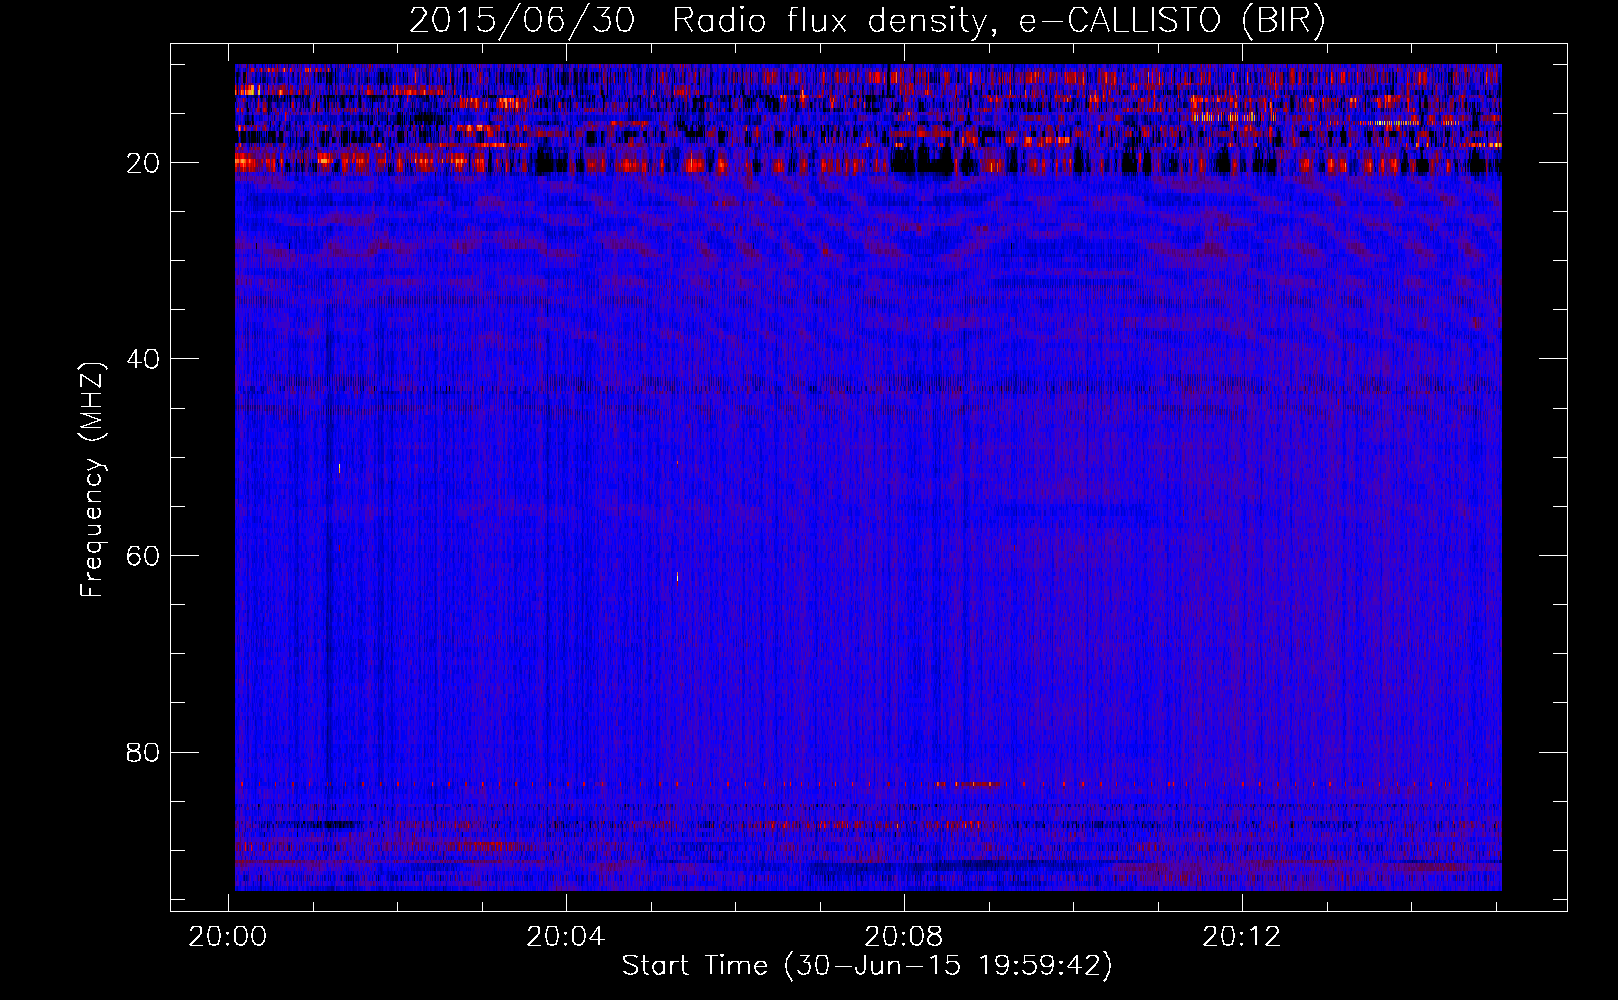This screenshot has width=1618, height=1000.
Task: Click the "Frequency (MHZ)" y-axis label
Action: [x=91, y=479]
